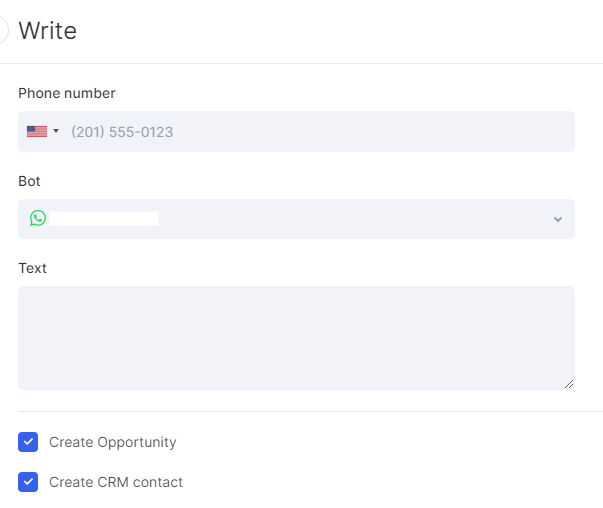Expand the Bot dropdown chevron
The width and height of the screenshot is (603, 508).
tap(558, 220)
